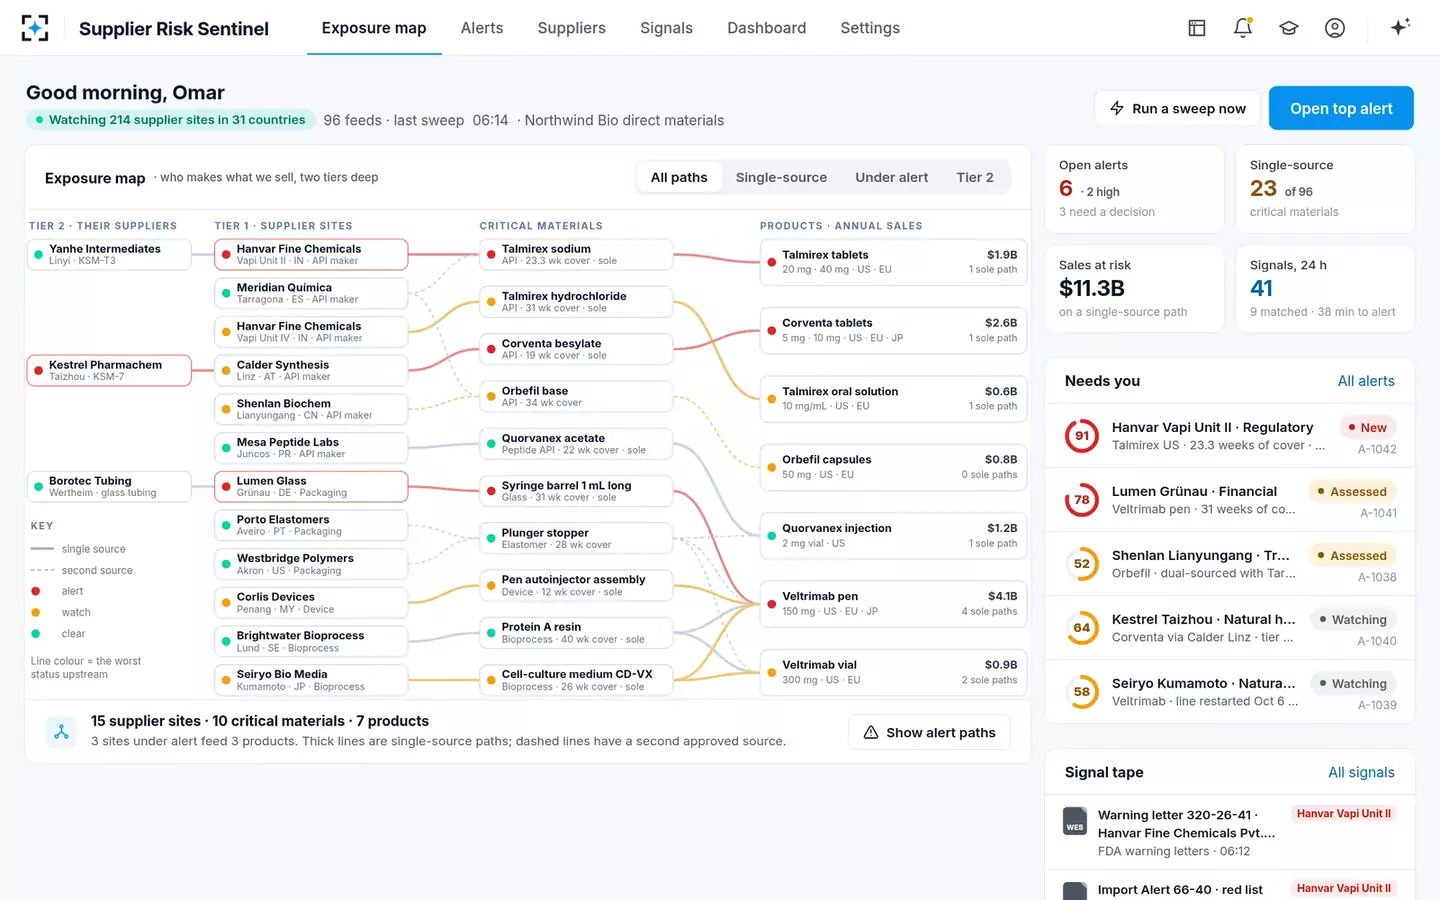1440x900 pixels.
Task: Click the WEB source icon on the Warning letter signal
Action: pyautogui.click(x=1075, y=821)
